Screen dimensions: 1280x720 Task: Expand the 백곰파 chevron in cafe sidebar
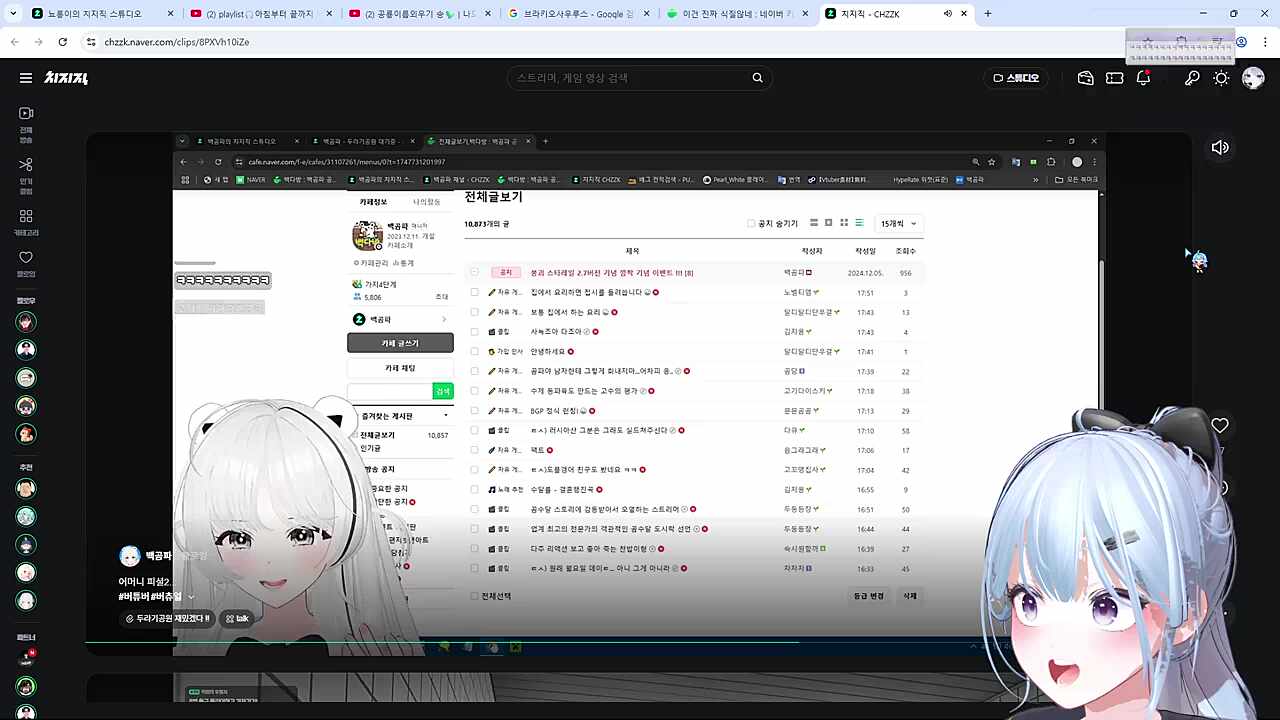(x=444, y=319)
